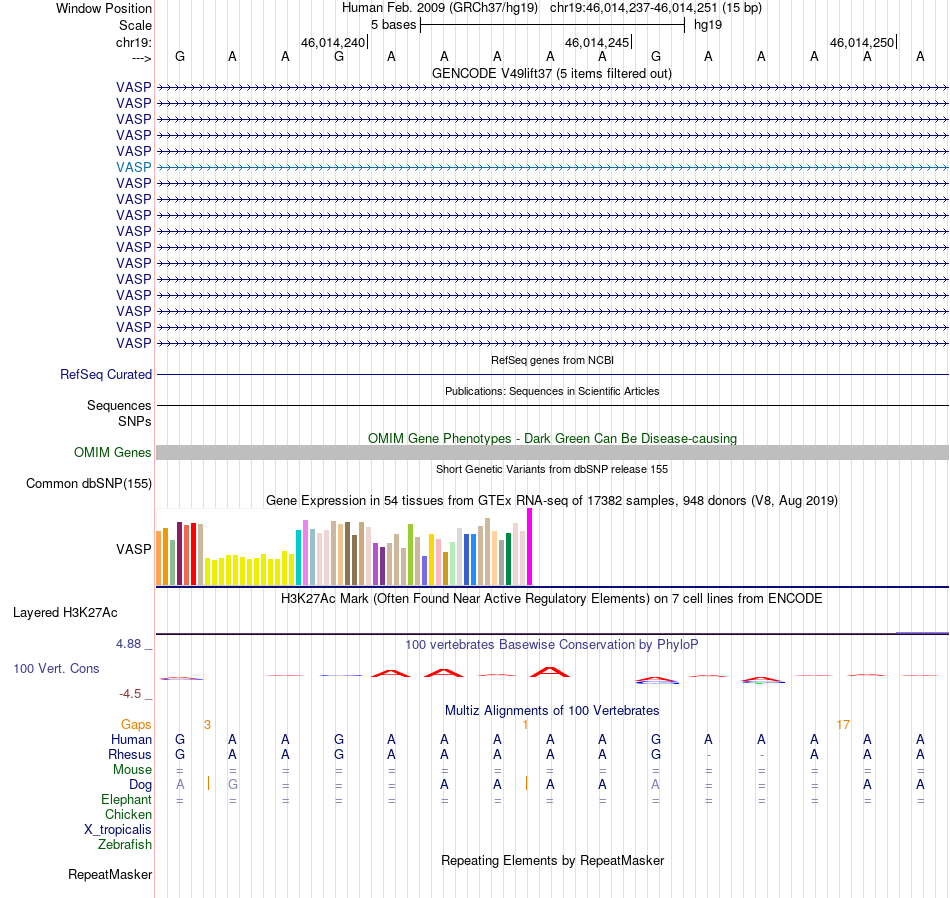
Task: Click the Sequences track label
Action: pos(119,405)
